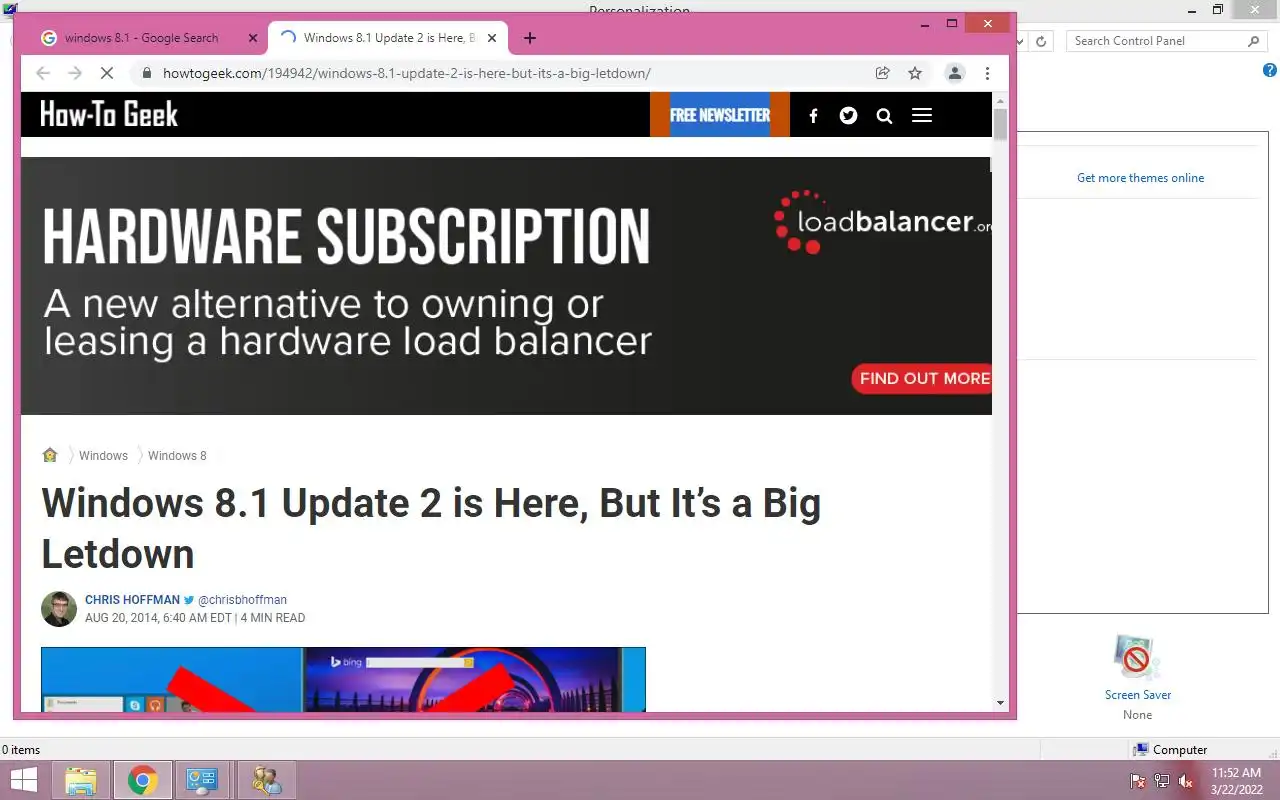
Task: Open Help in the Personalization window
Action: 1270,70
